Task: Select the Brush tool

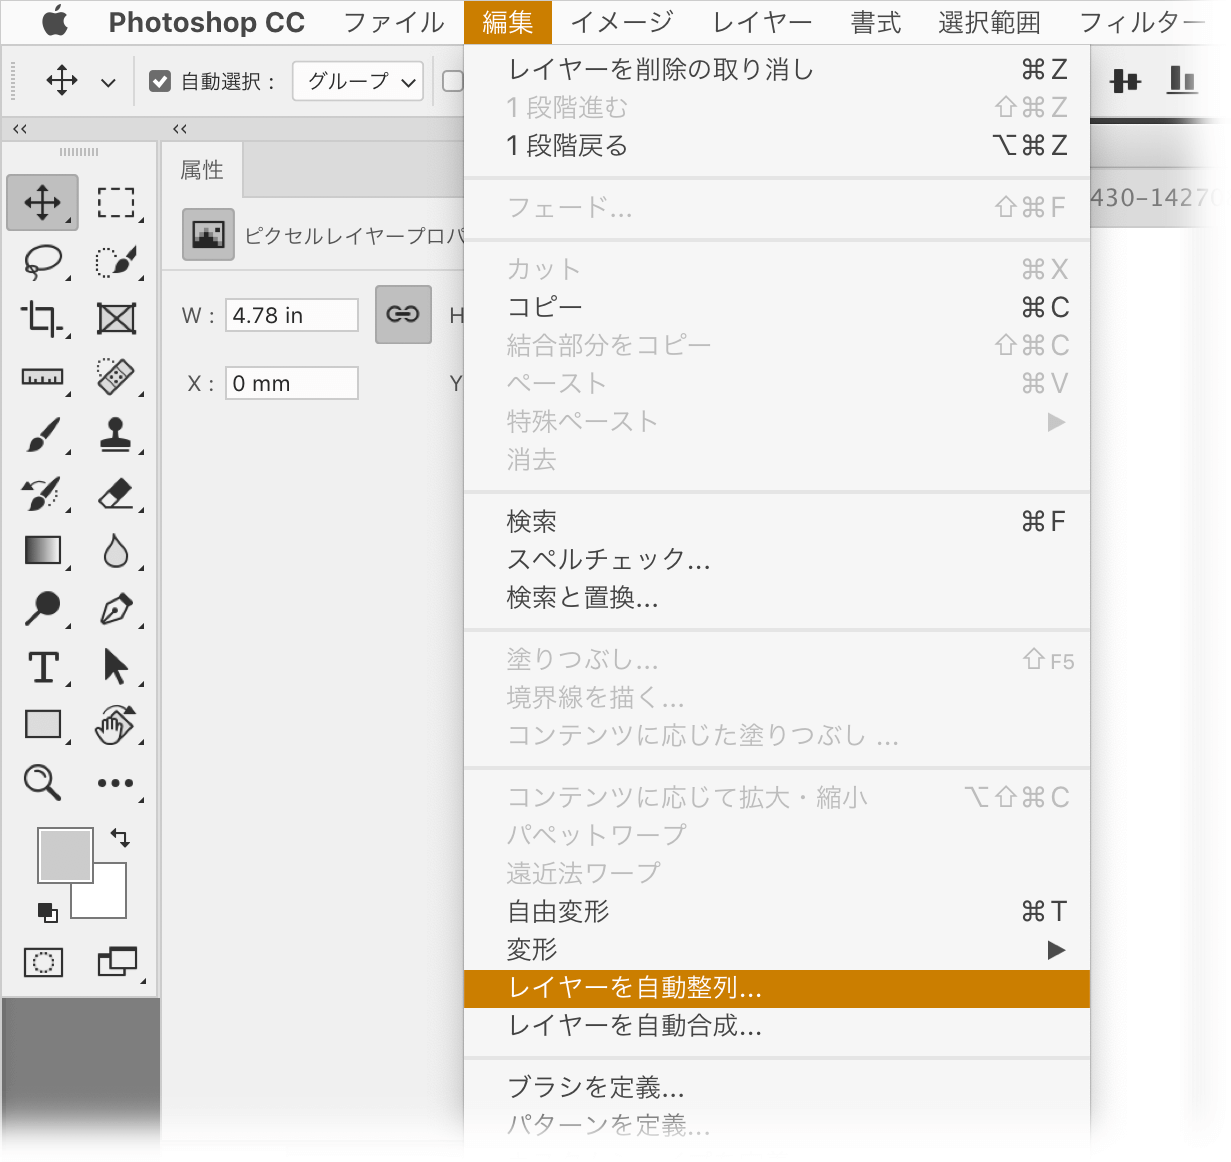Action: coord(43,435)
